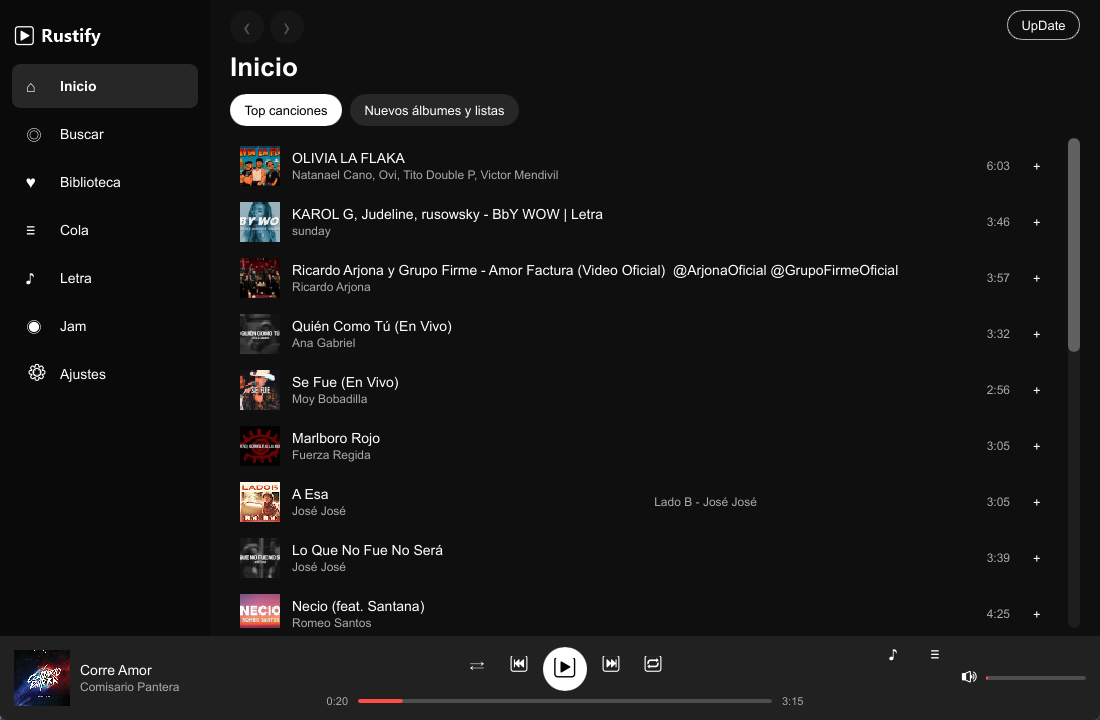Select Se Fue (En Vivo) title
Viewport: 1100px width, 720px height.
pyautogui.click(x=345, y=382)
